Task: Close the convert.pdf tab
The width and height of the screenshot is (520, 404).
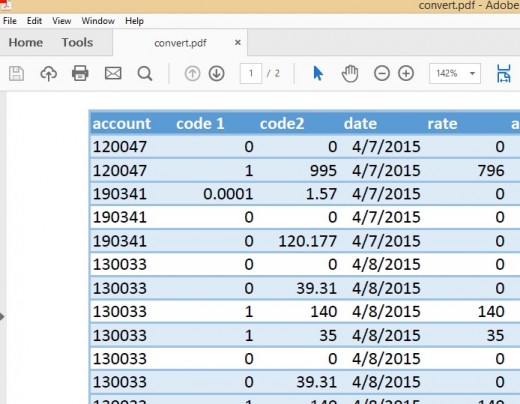Action: tap(238, 42)
